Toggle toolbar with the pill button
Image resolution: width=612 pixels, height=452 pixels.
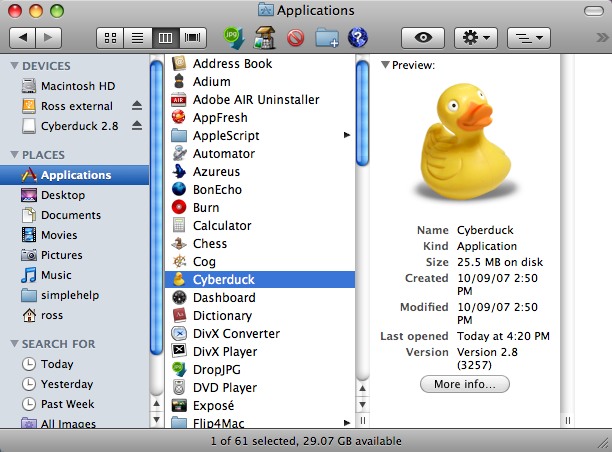594,11
